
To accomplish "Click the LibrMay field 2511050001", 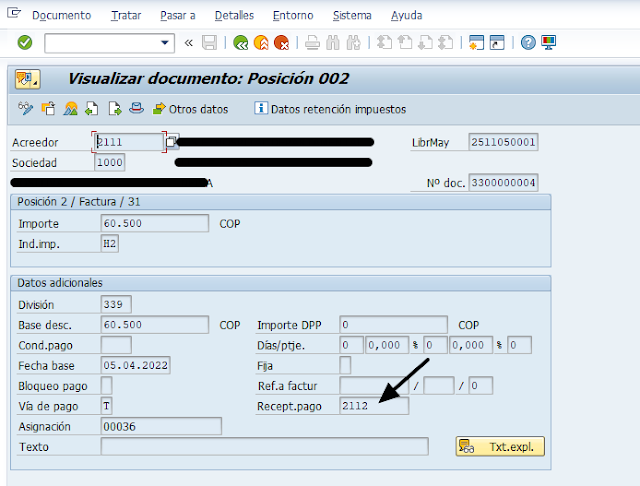I will pos(503,142).
